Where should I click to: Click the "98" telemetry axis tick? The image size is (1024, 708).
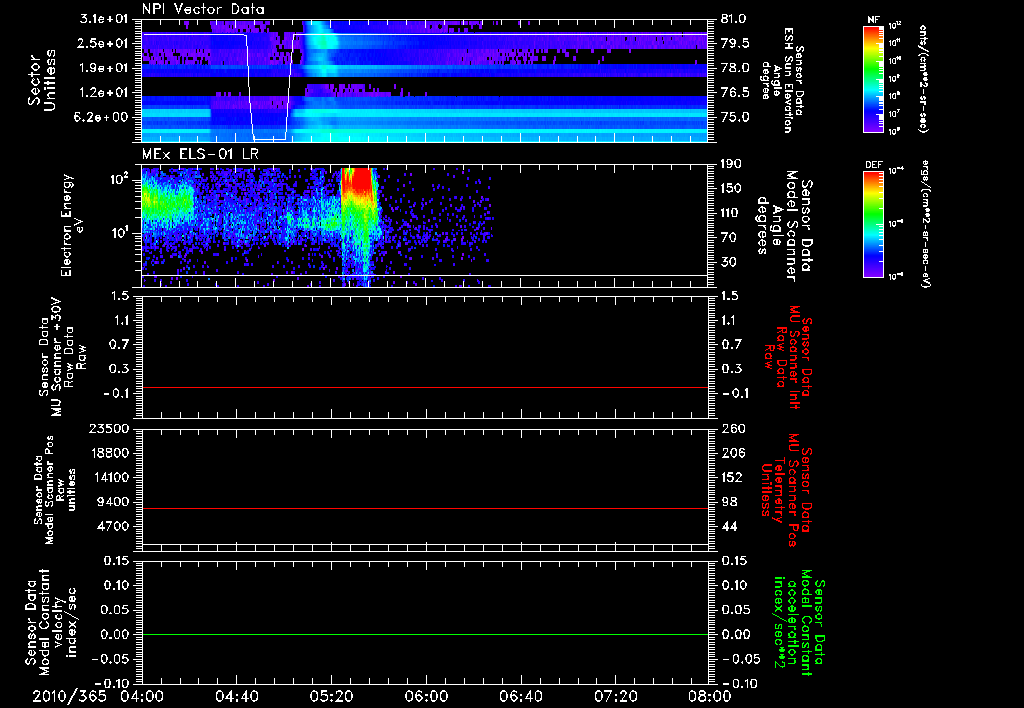(x=729, y=502)
